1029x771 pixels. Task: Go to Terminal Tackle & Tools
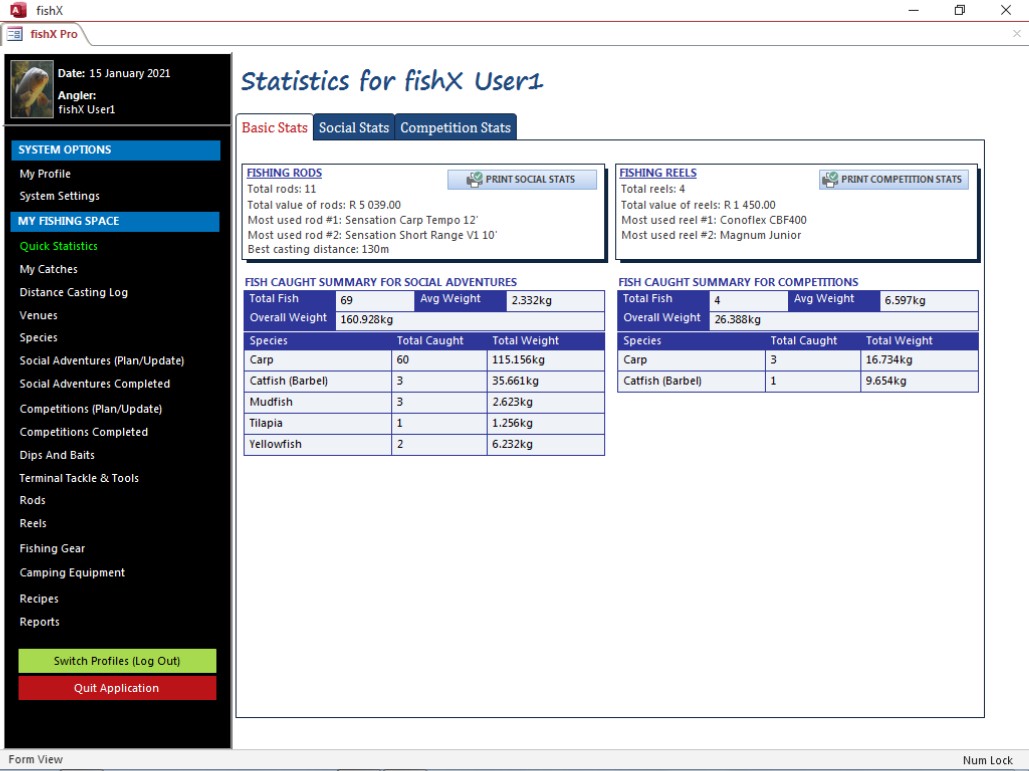tap(79, 478)
